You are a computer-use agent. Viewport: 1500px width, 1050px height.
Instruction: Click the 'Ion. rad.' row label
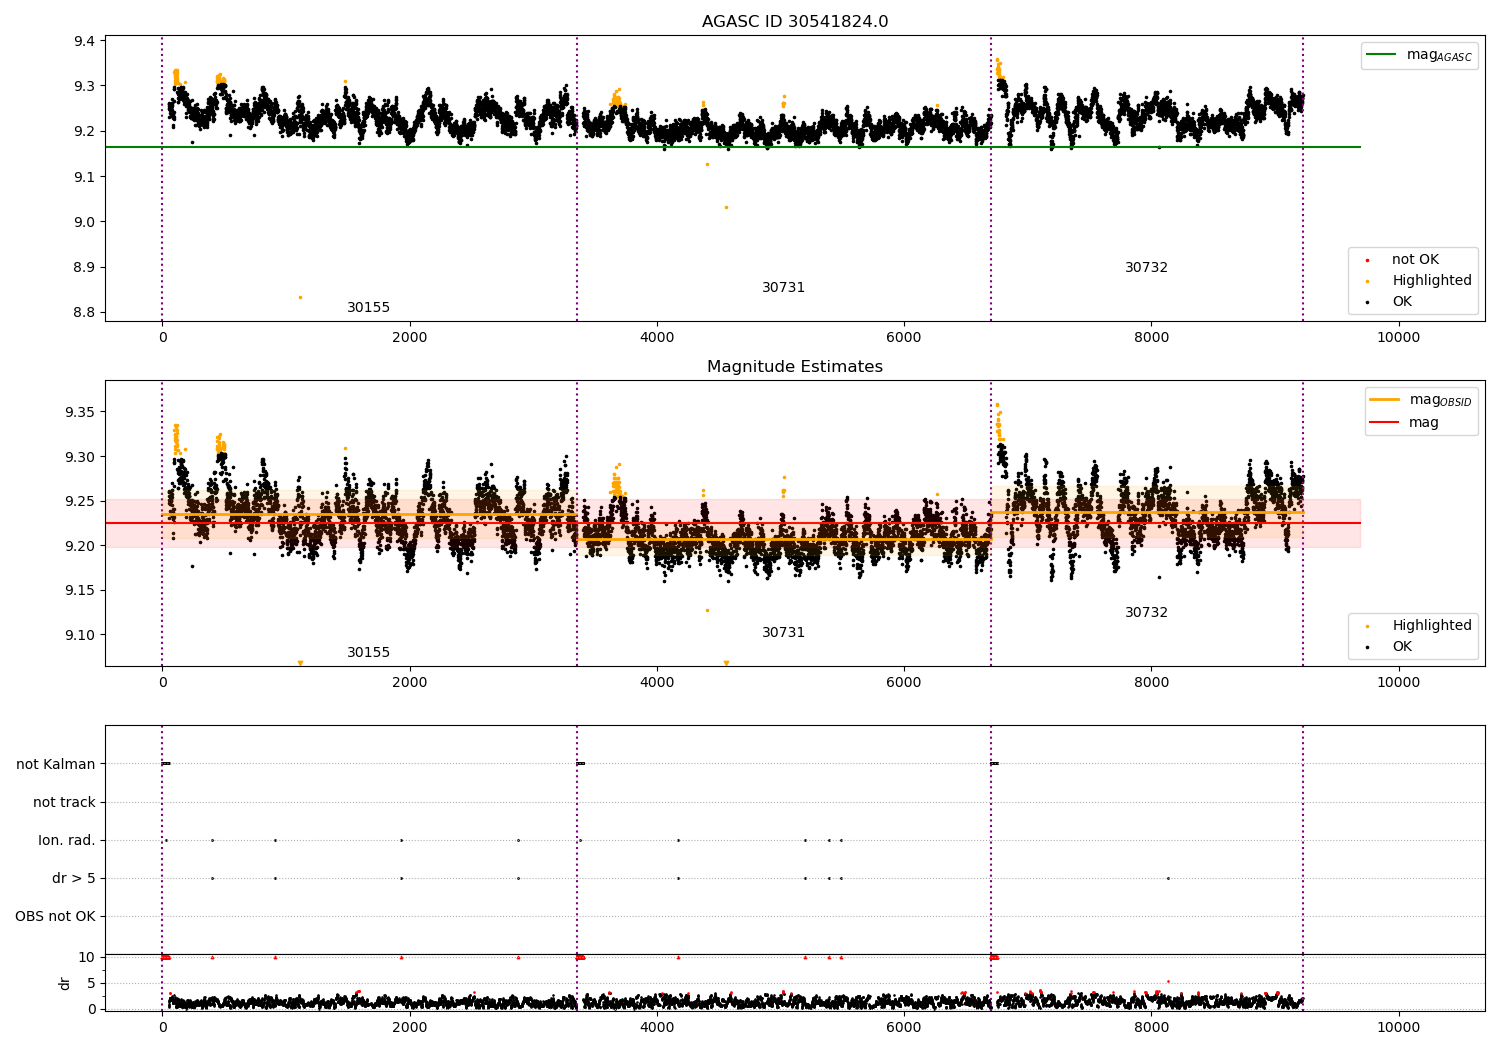click(x=67, y=841)
